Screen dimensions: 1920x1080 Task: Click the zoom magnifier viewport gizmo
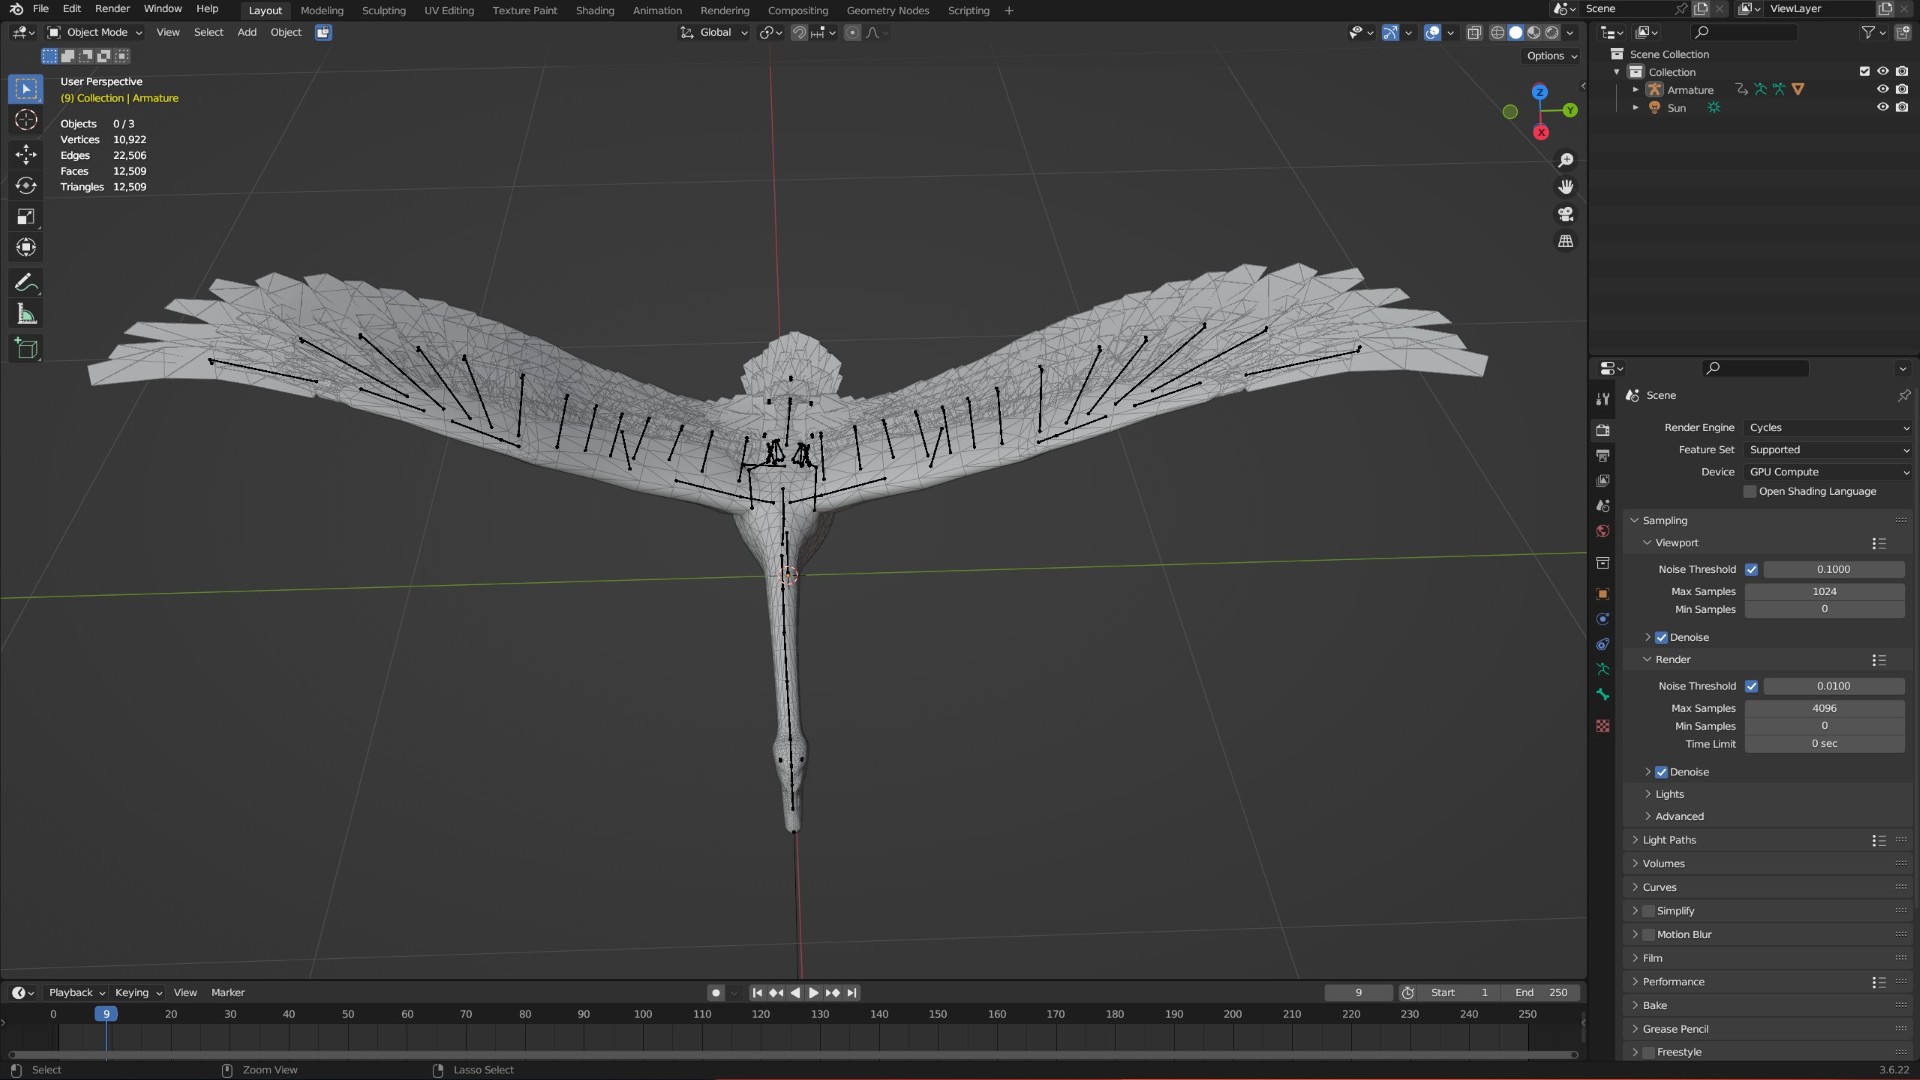pos(1566,161)
